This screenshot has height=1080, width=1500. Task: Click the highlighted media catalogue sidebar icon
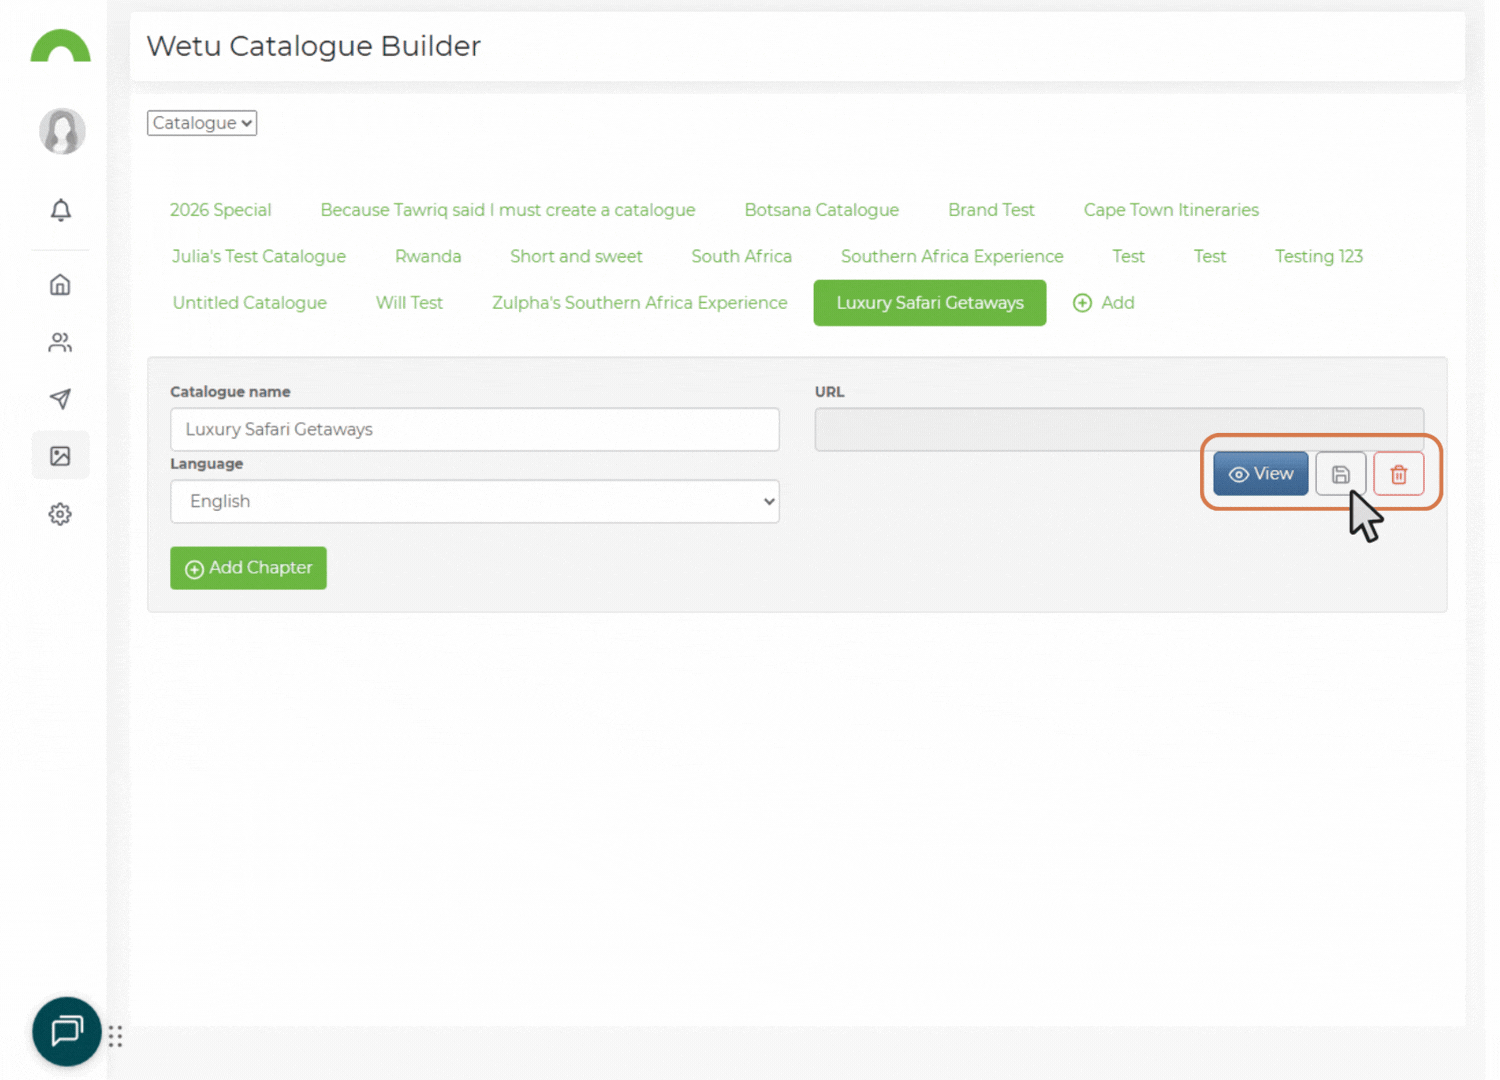pos(60,455)
